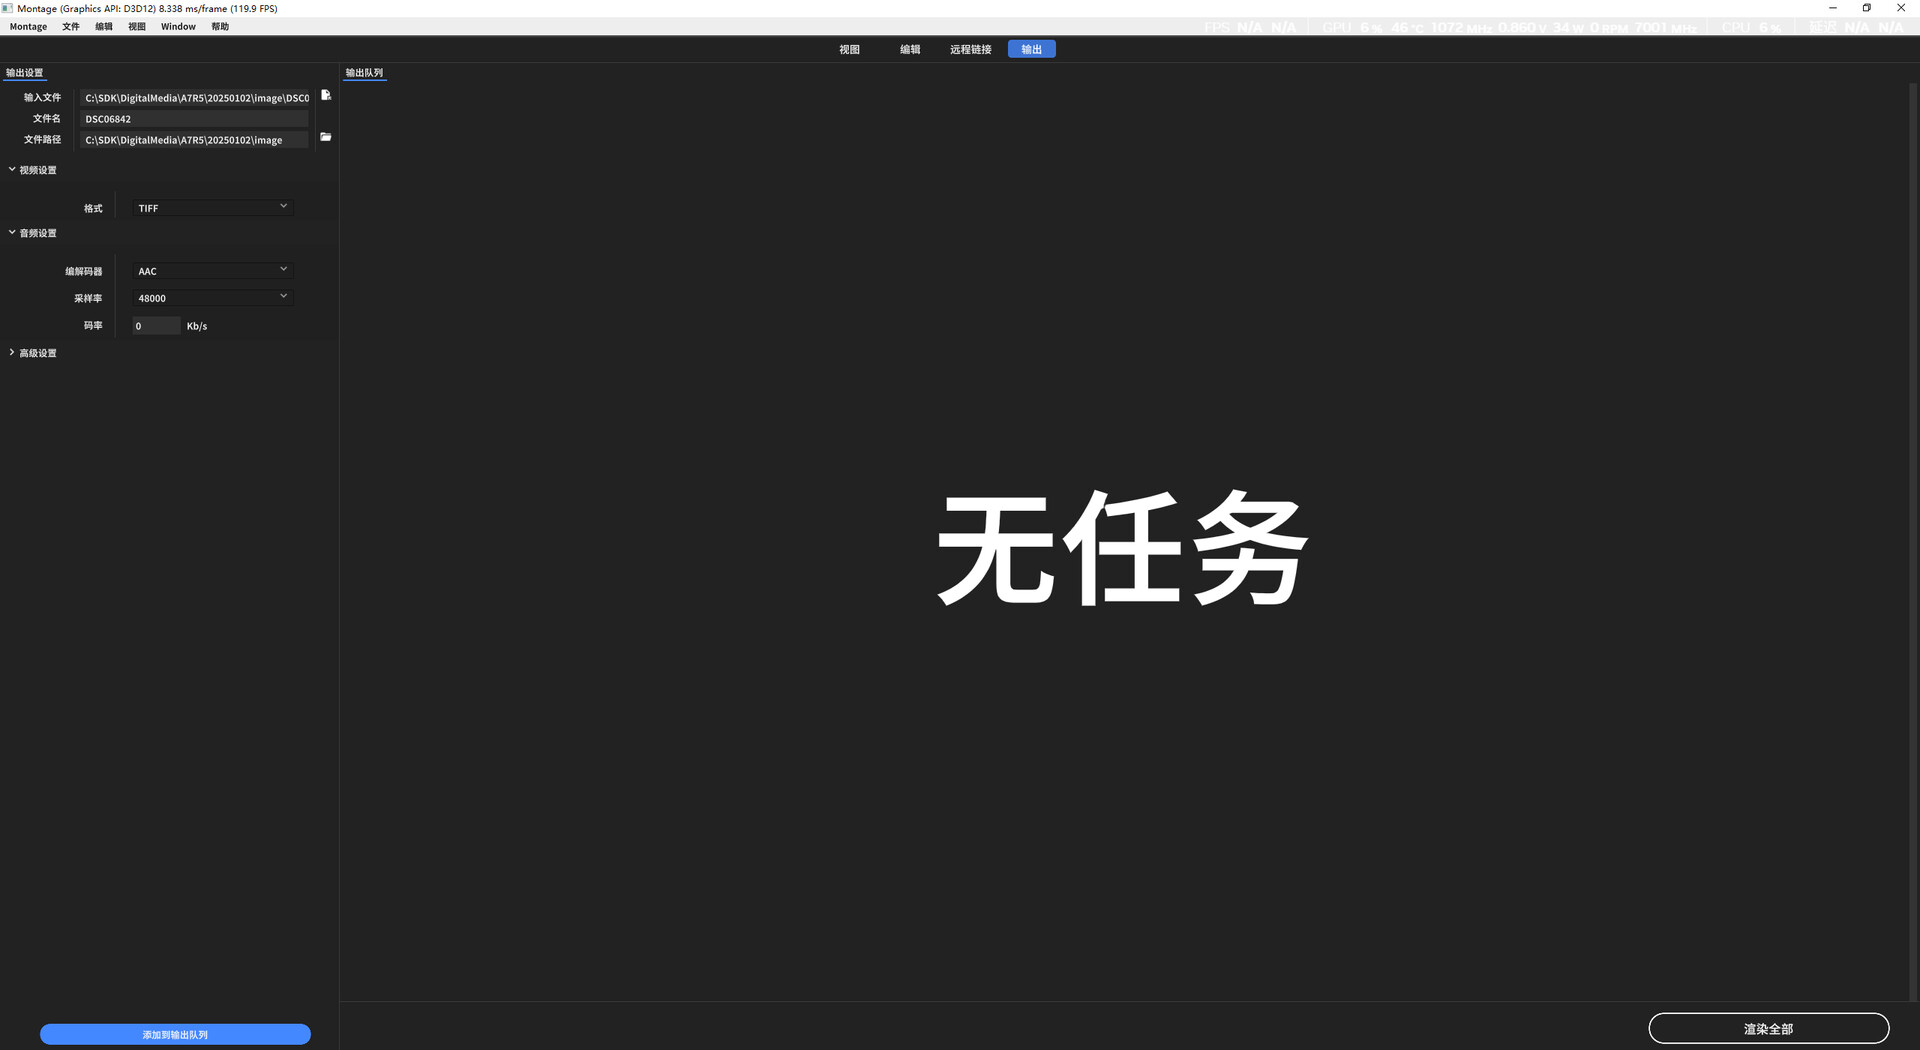Open the 格式 TIFF dropdown

tap(212, 208)
